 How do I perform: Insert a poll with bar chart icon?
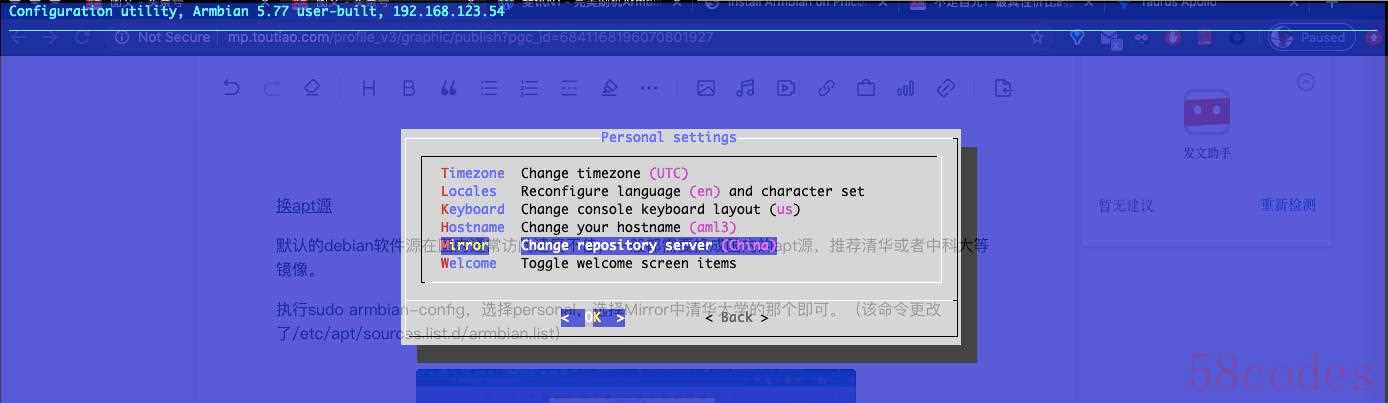pos(906,88)
